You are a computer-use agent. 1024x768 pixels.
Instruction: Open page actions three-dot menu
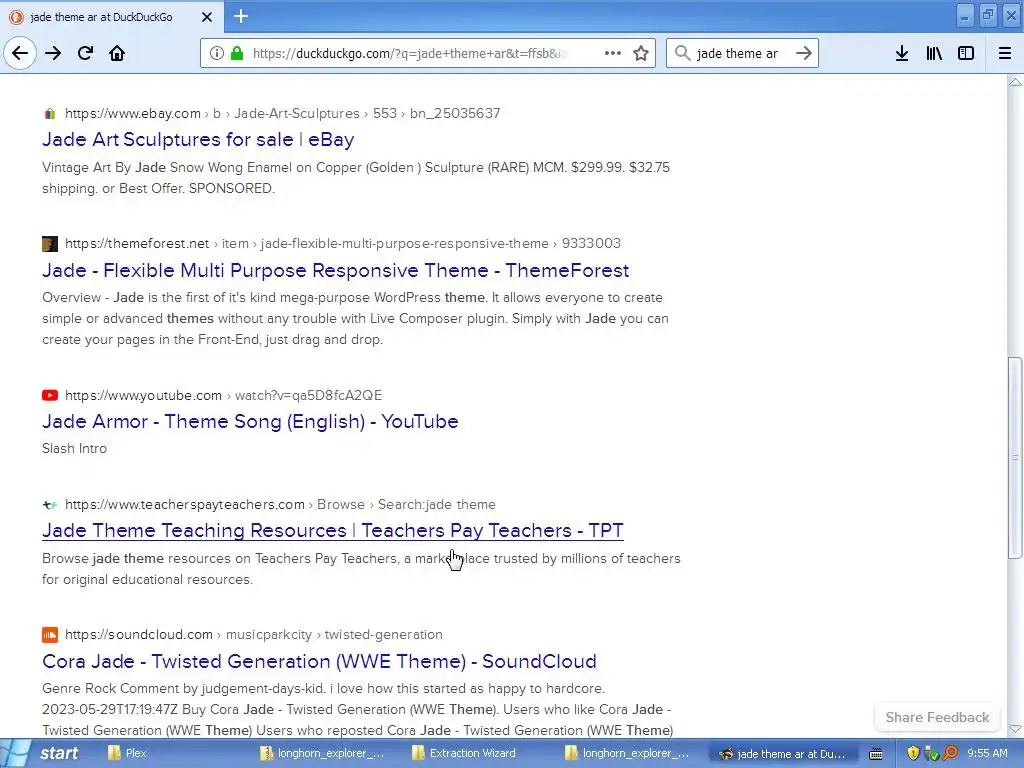pyautogui.click(x=613, y=53)
